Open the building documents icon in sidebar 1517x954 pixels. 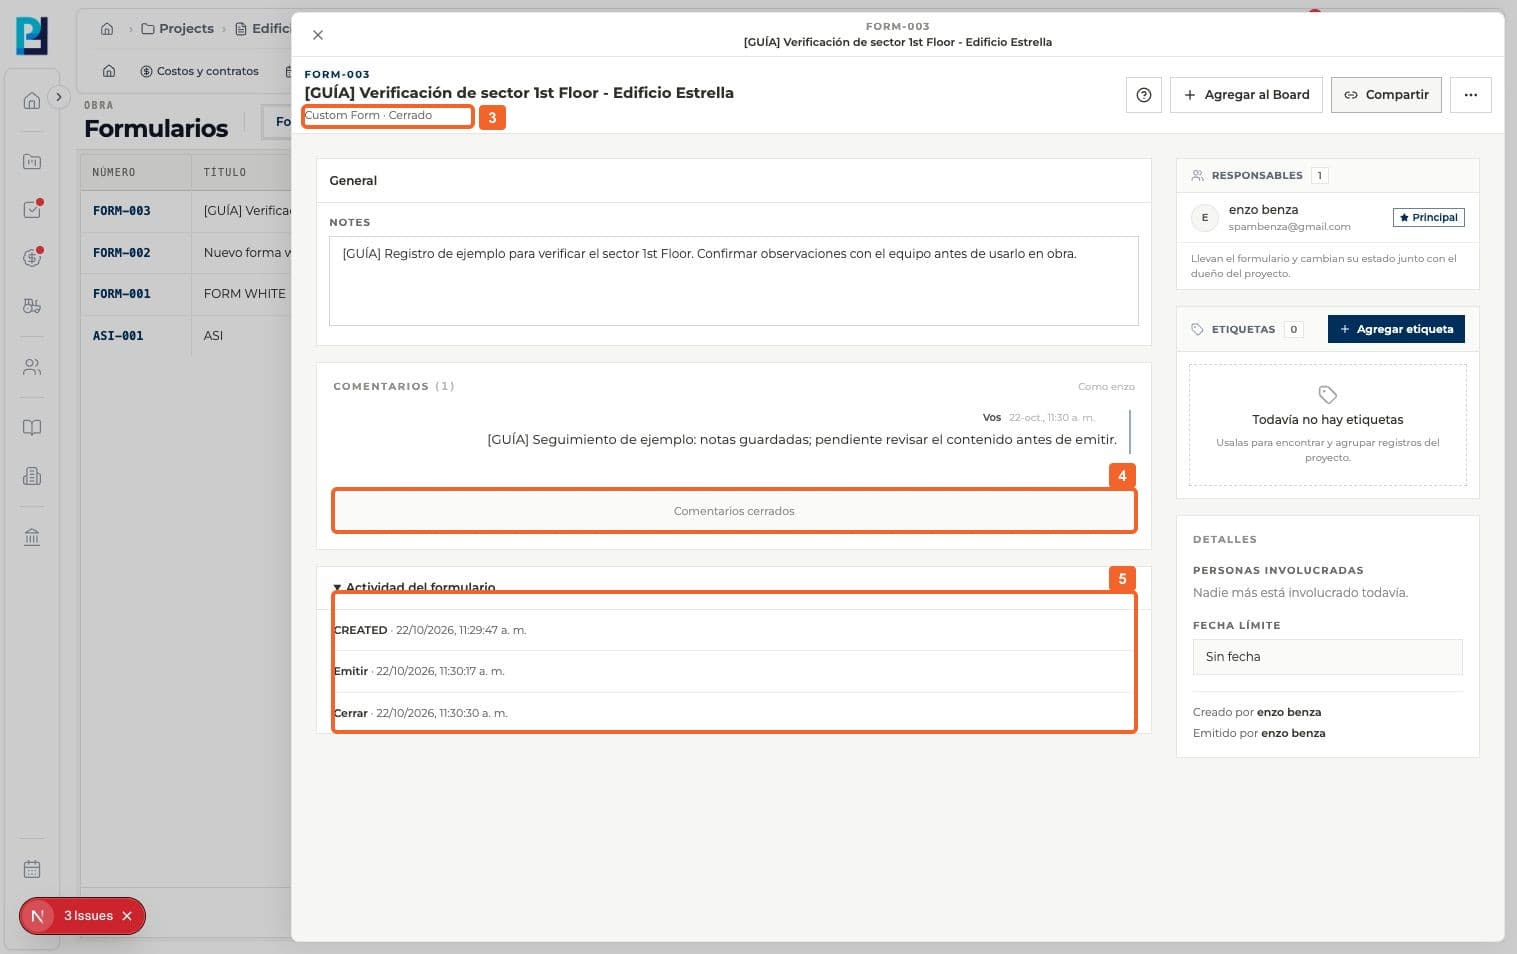pyautogui.click(x=32, y=476)
